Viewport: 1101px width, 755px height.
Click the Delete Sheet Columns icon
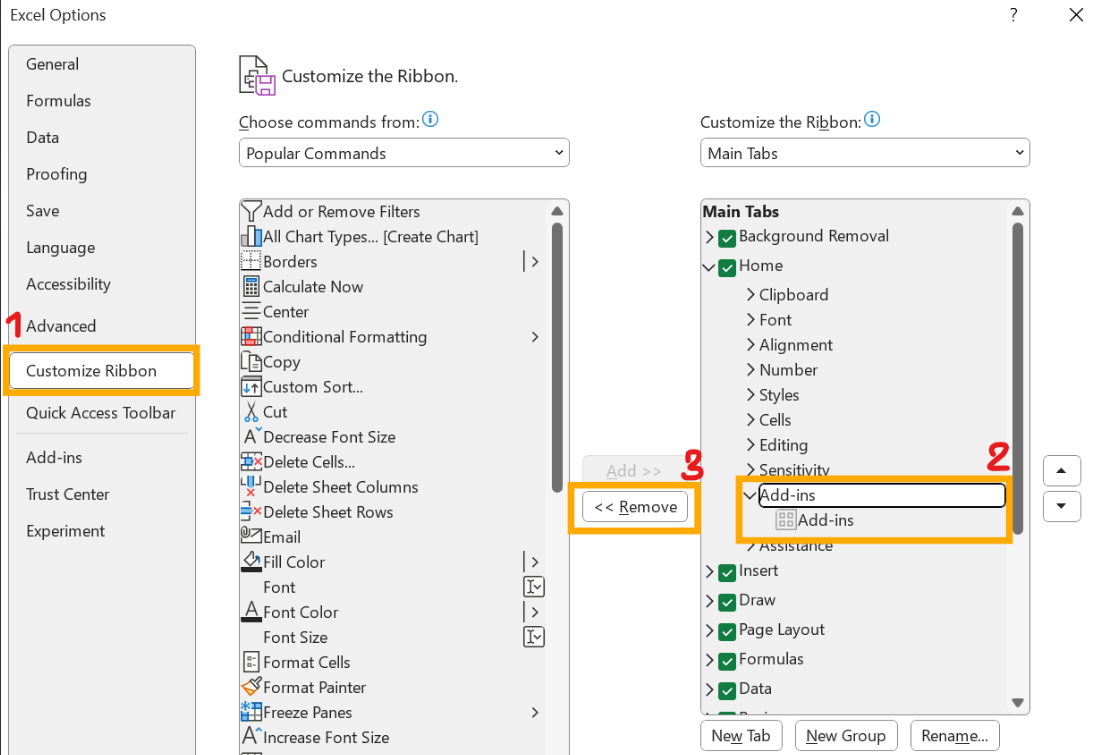coord(251,487)
